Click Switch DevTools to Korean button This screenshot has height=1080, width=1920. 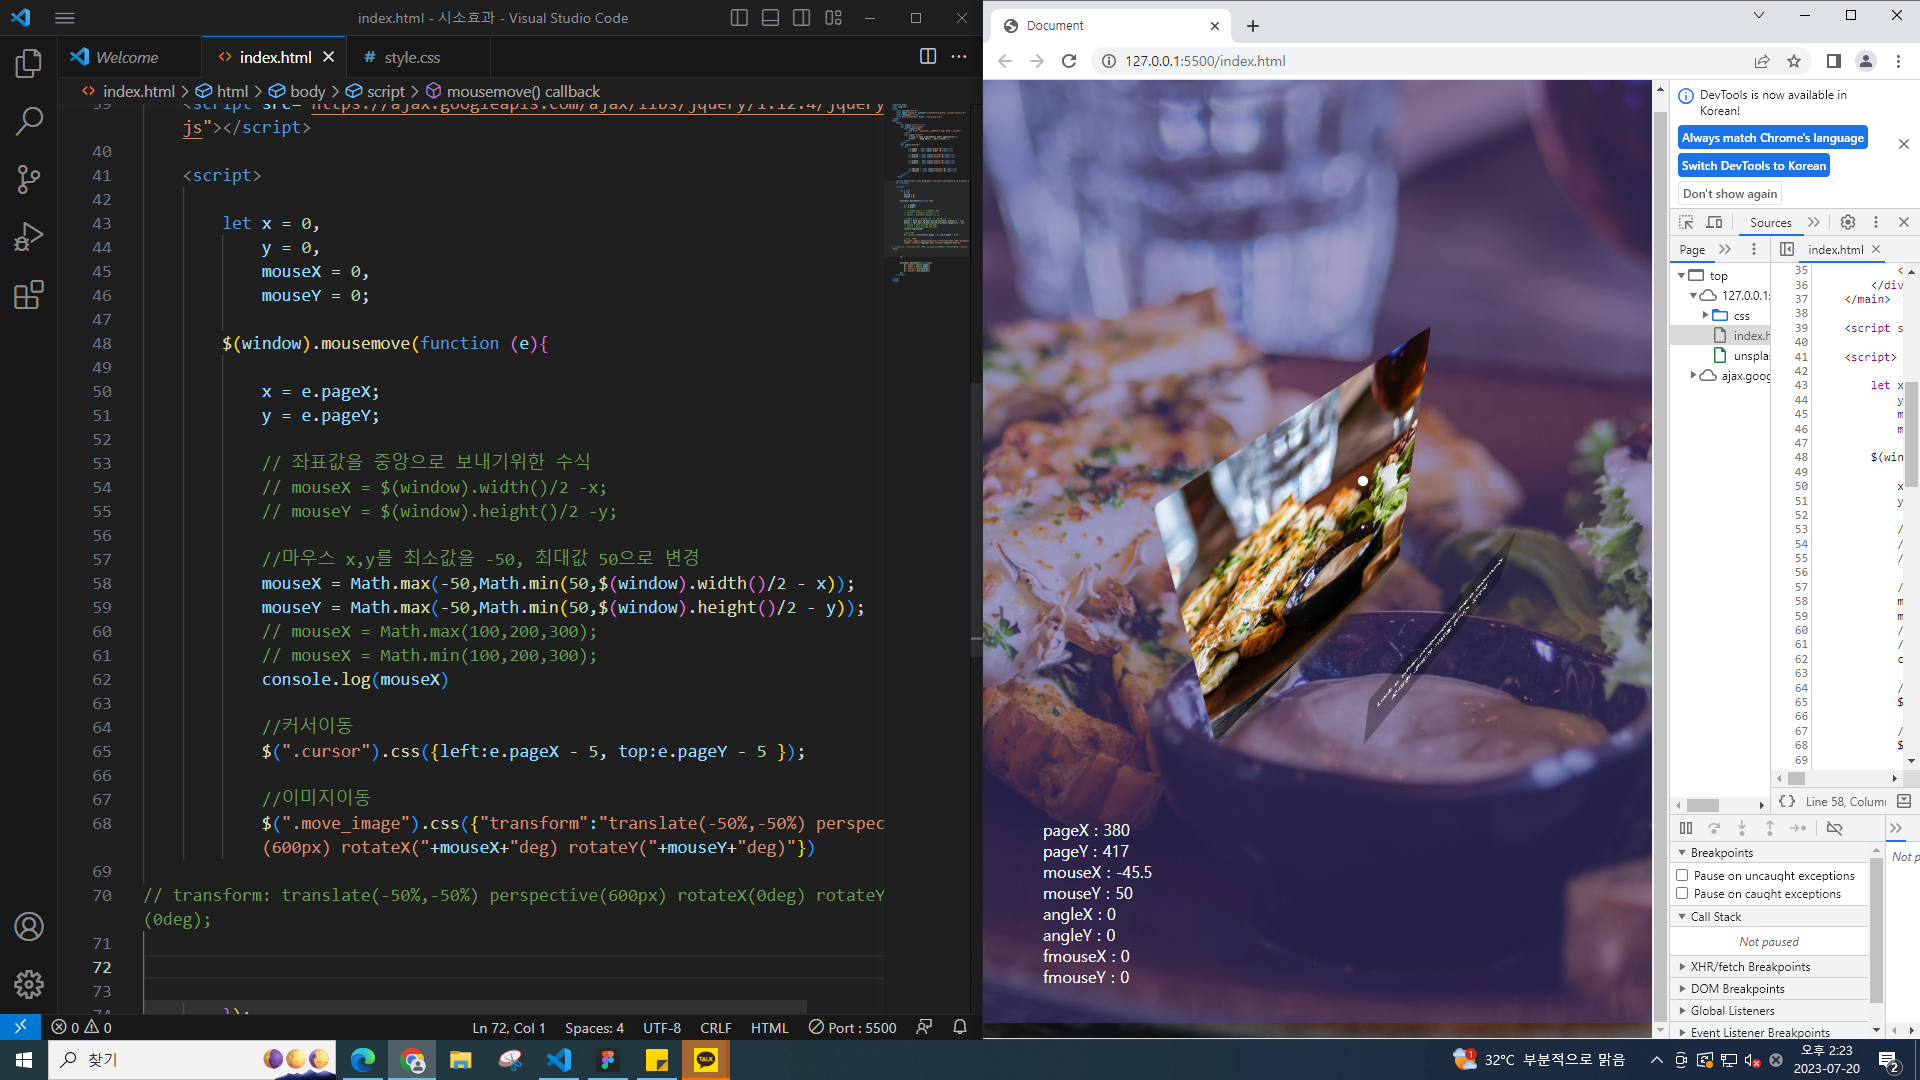click(x=1753, y=166)
